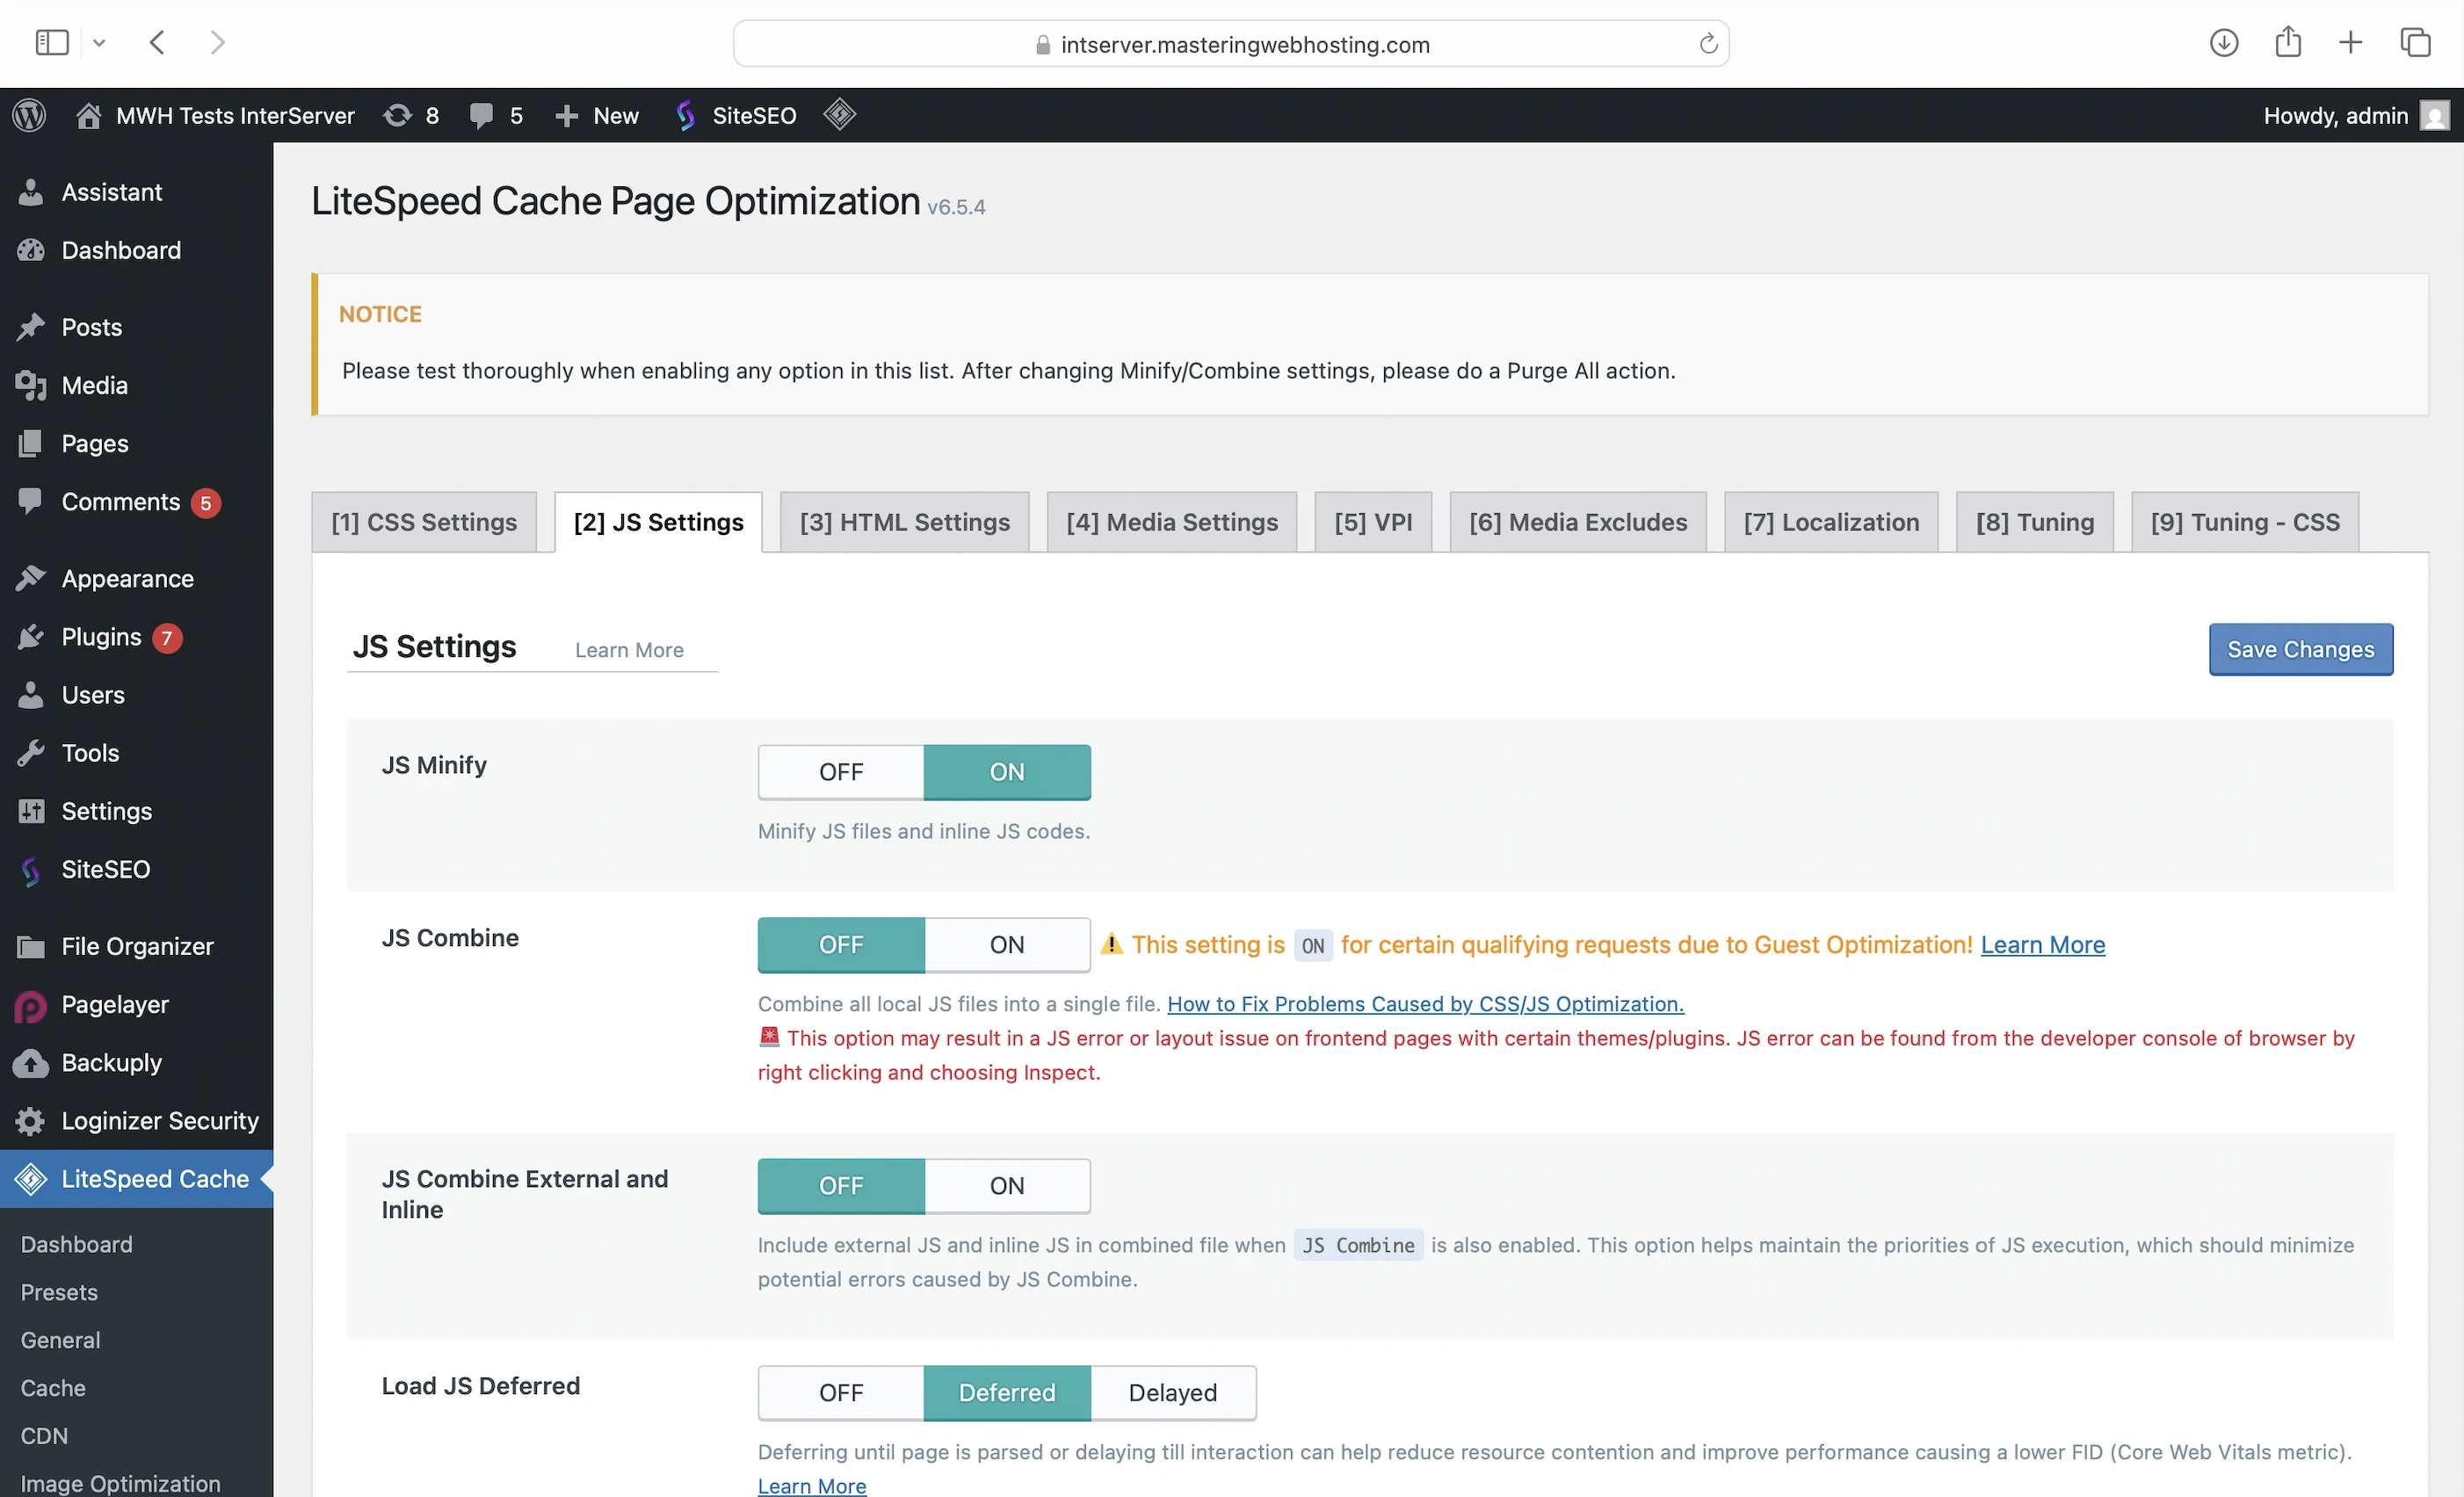Open How to Fix Problems link
This screenshot has height=1497, width=2464.
tap(1425, 1004)
